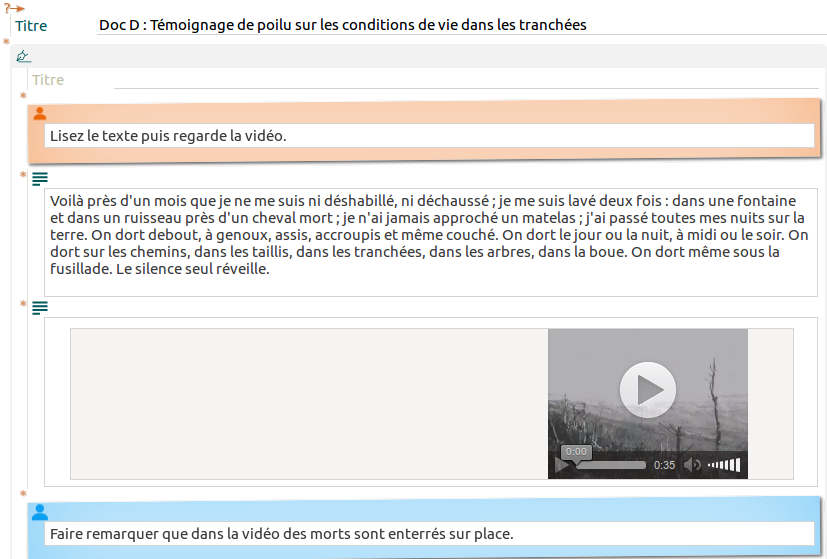This screenshot has width=827, height=559.
Task: Click the video seek progress bar
Action: (610, 465)
